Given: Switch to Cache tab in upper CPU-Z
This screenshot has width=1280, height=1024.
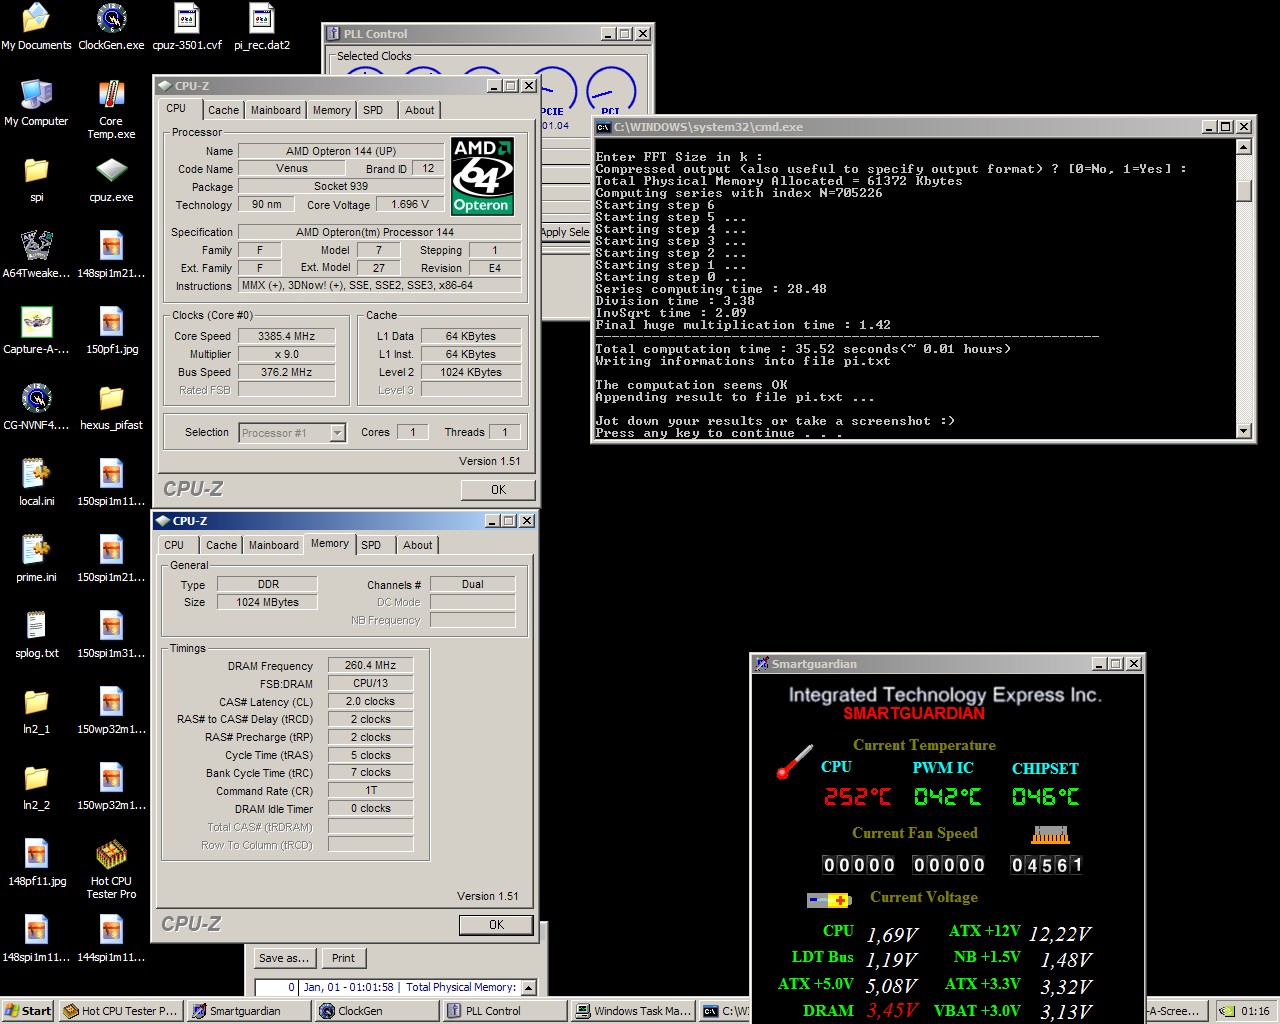Looking at the screenshot, I should coord(223,110).
